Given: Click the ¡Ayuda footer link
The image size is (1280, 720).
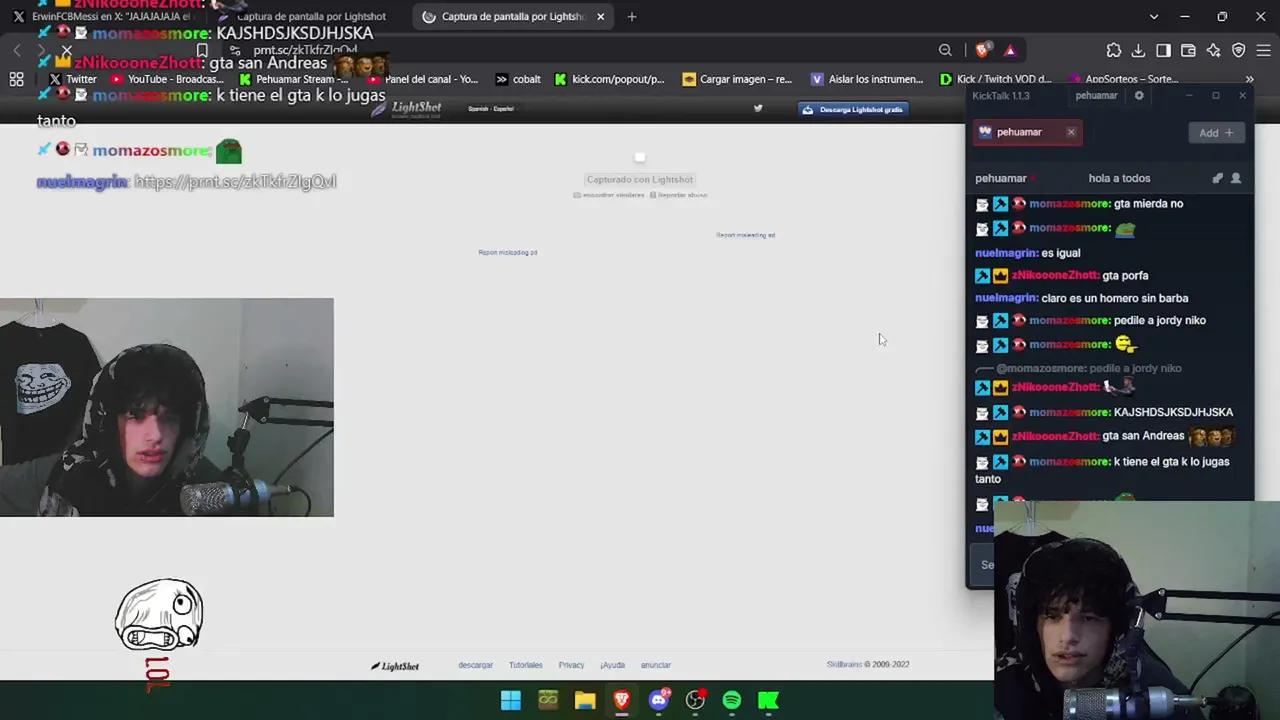Looking at the screenshot, I should (612, 665).
